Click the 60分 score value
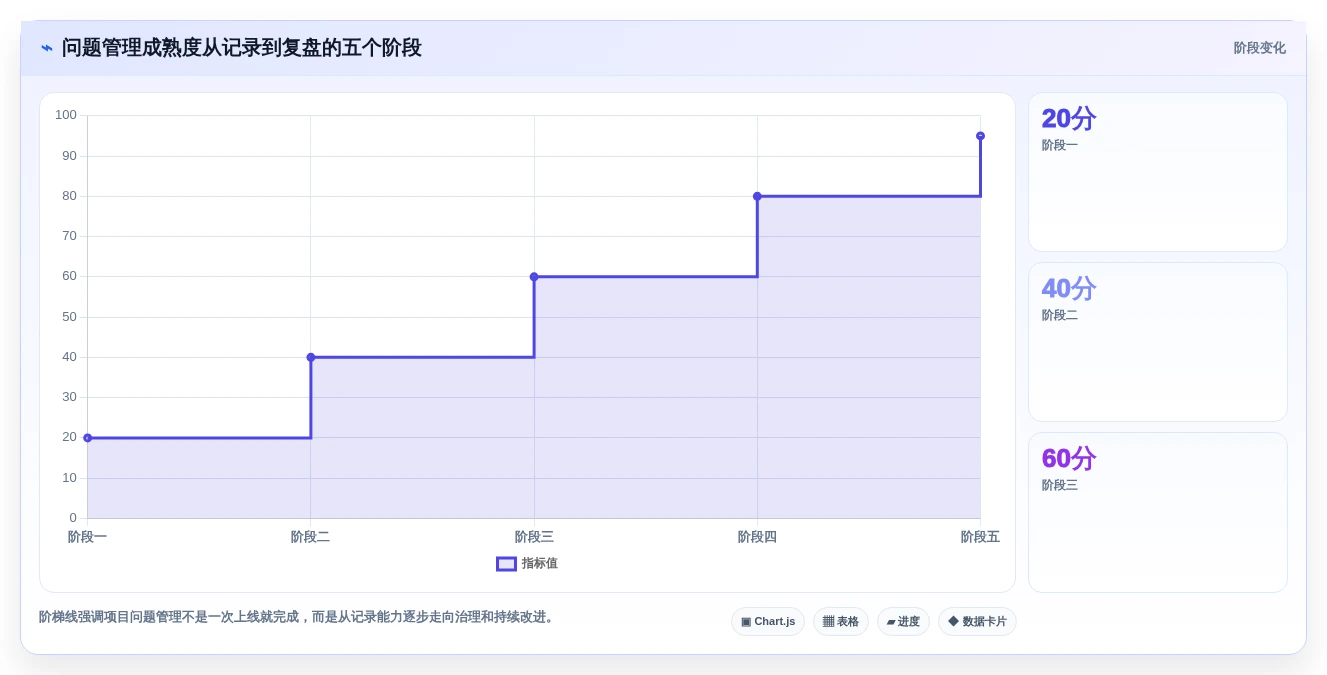 [x=1069, y=458]
